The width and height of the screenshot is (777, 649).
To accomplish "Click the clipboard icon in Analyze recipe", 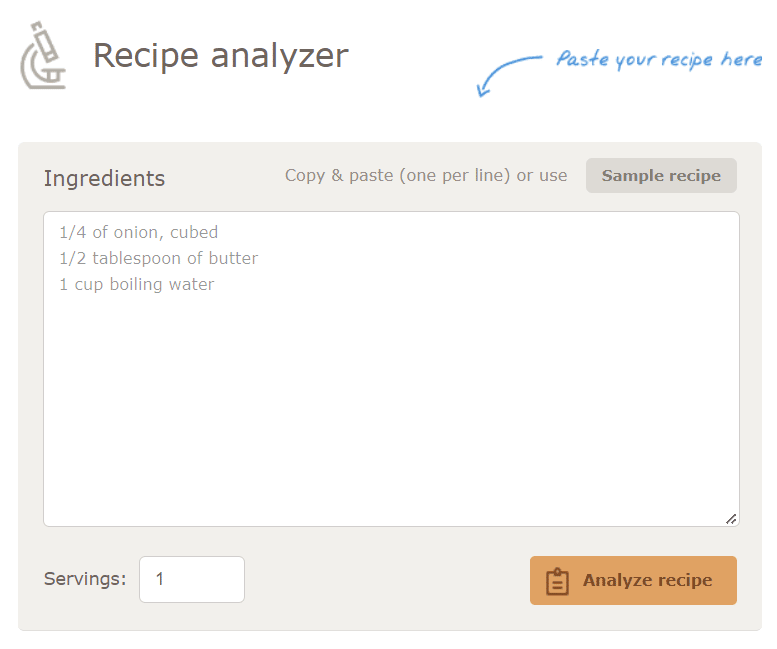I will point(557,581).
